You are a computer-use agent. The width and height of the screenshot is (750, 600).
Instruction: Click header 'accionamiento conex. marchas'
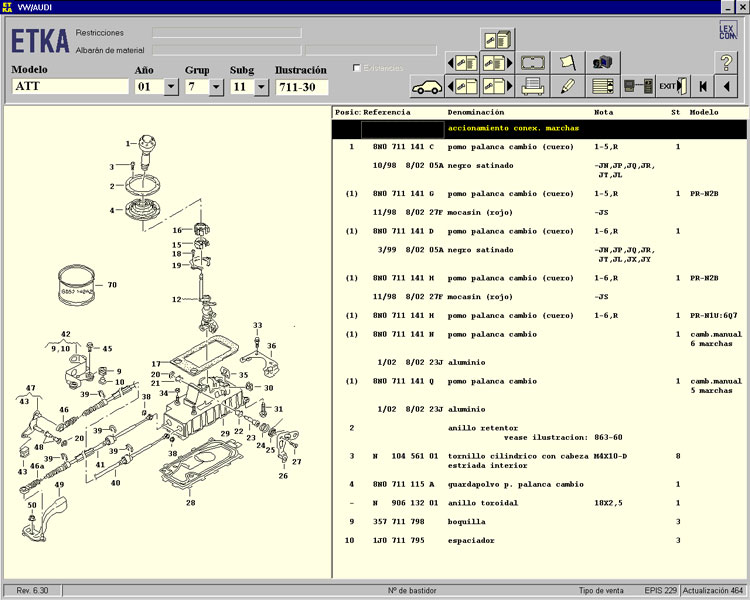[513, 128]
